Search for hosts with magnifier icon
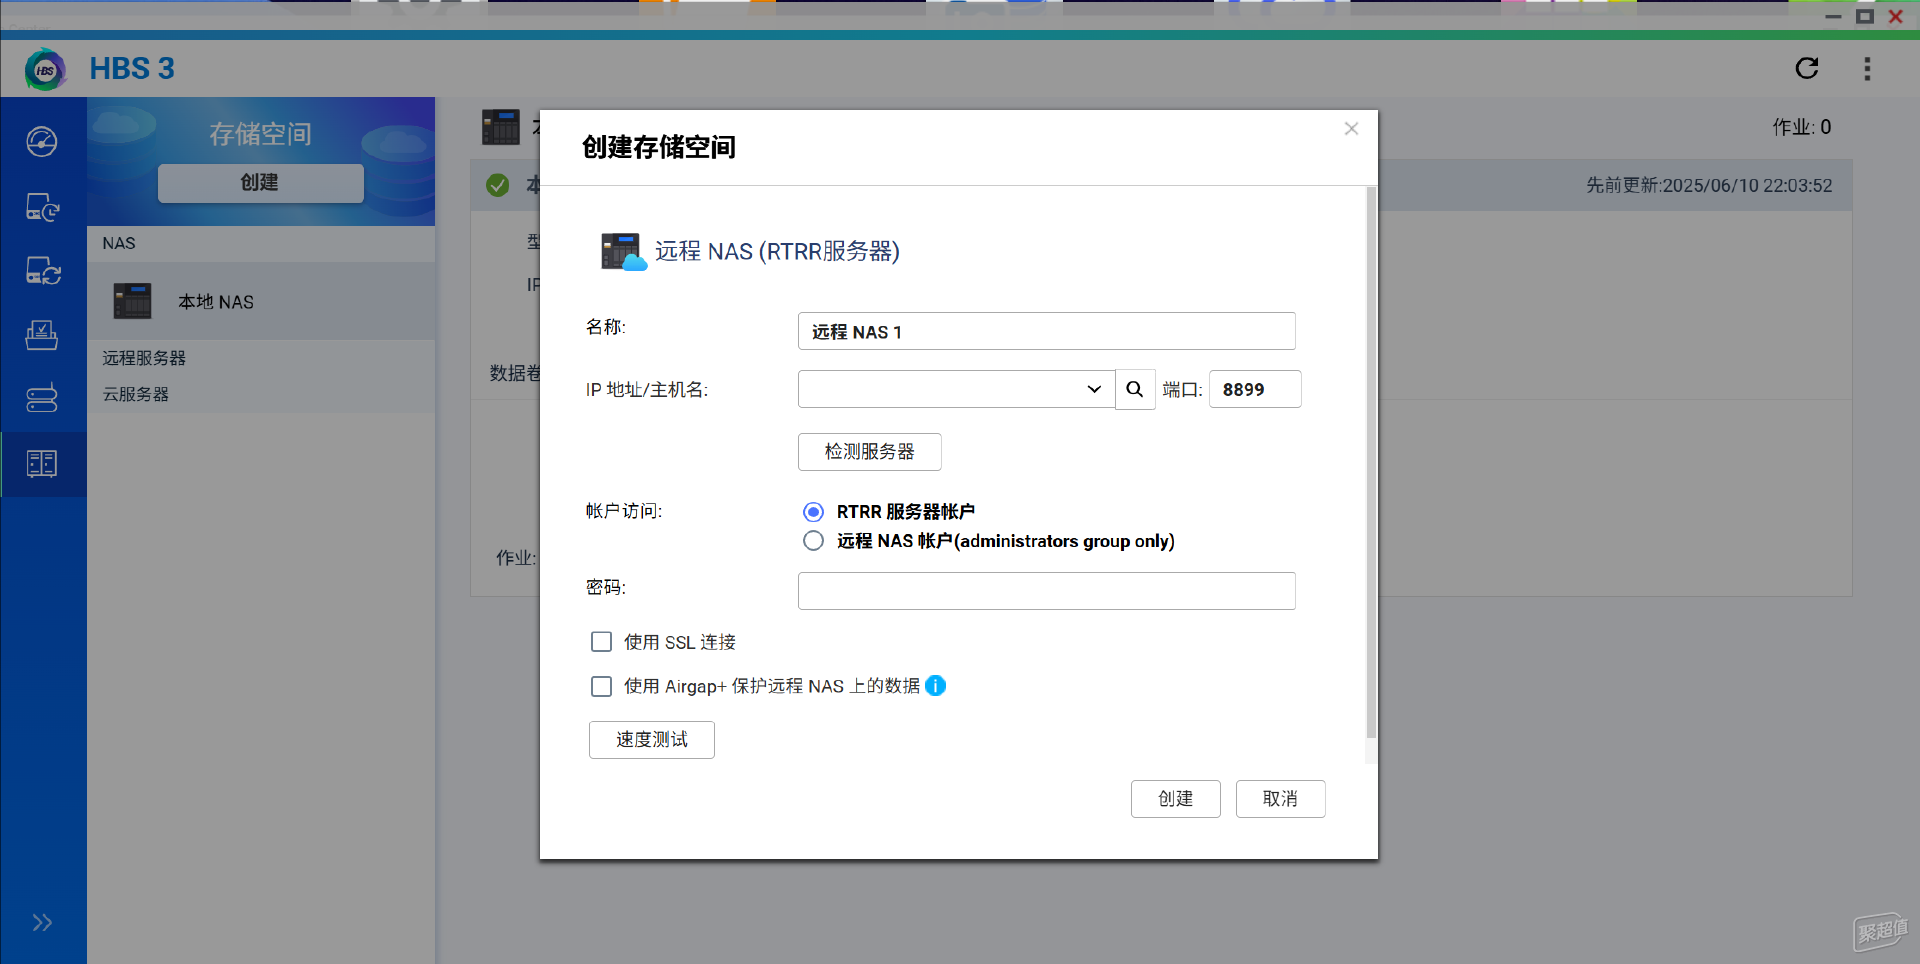This screenshot has height=964, width=1920. [x=1135, y=389]
